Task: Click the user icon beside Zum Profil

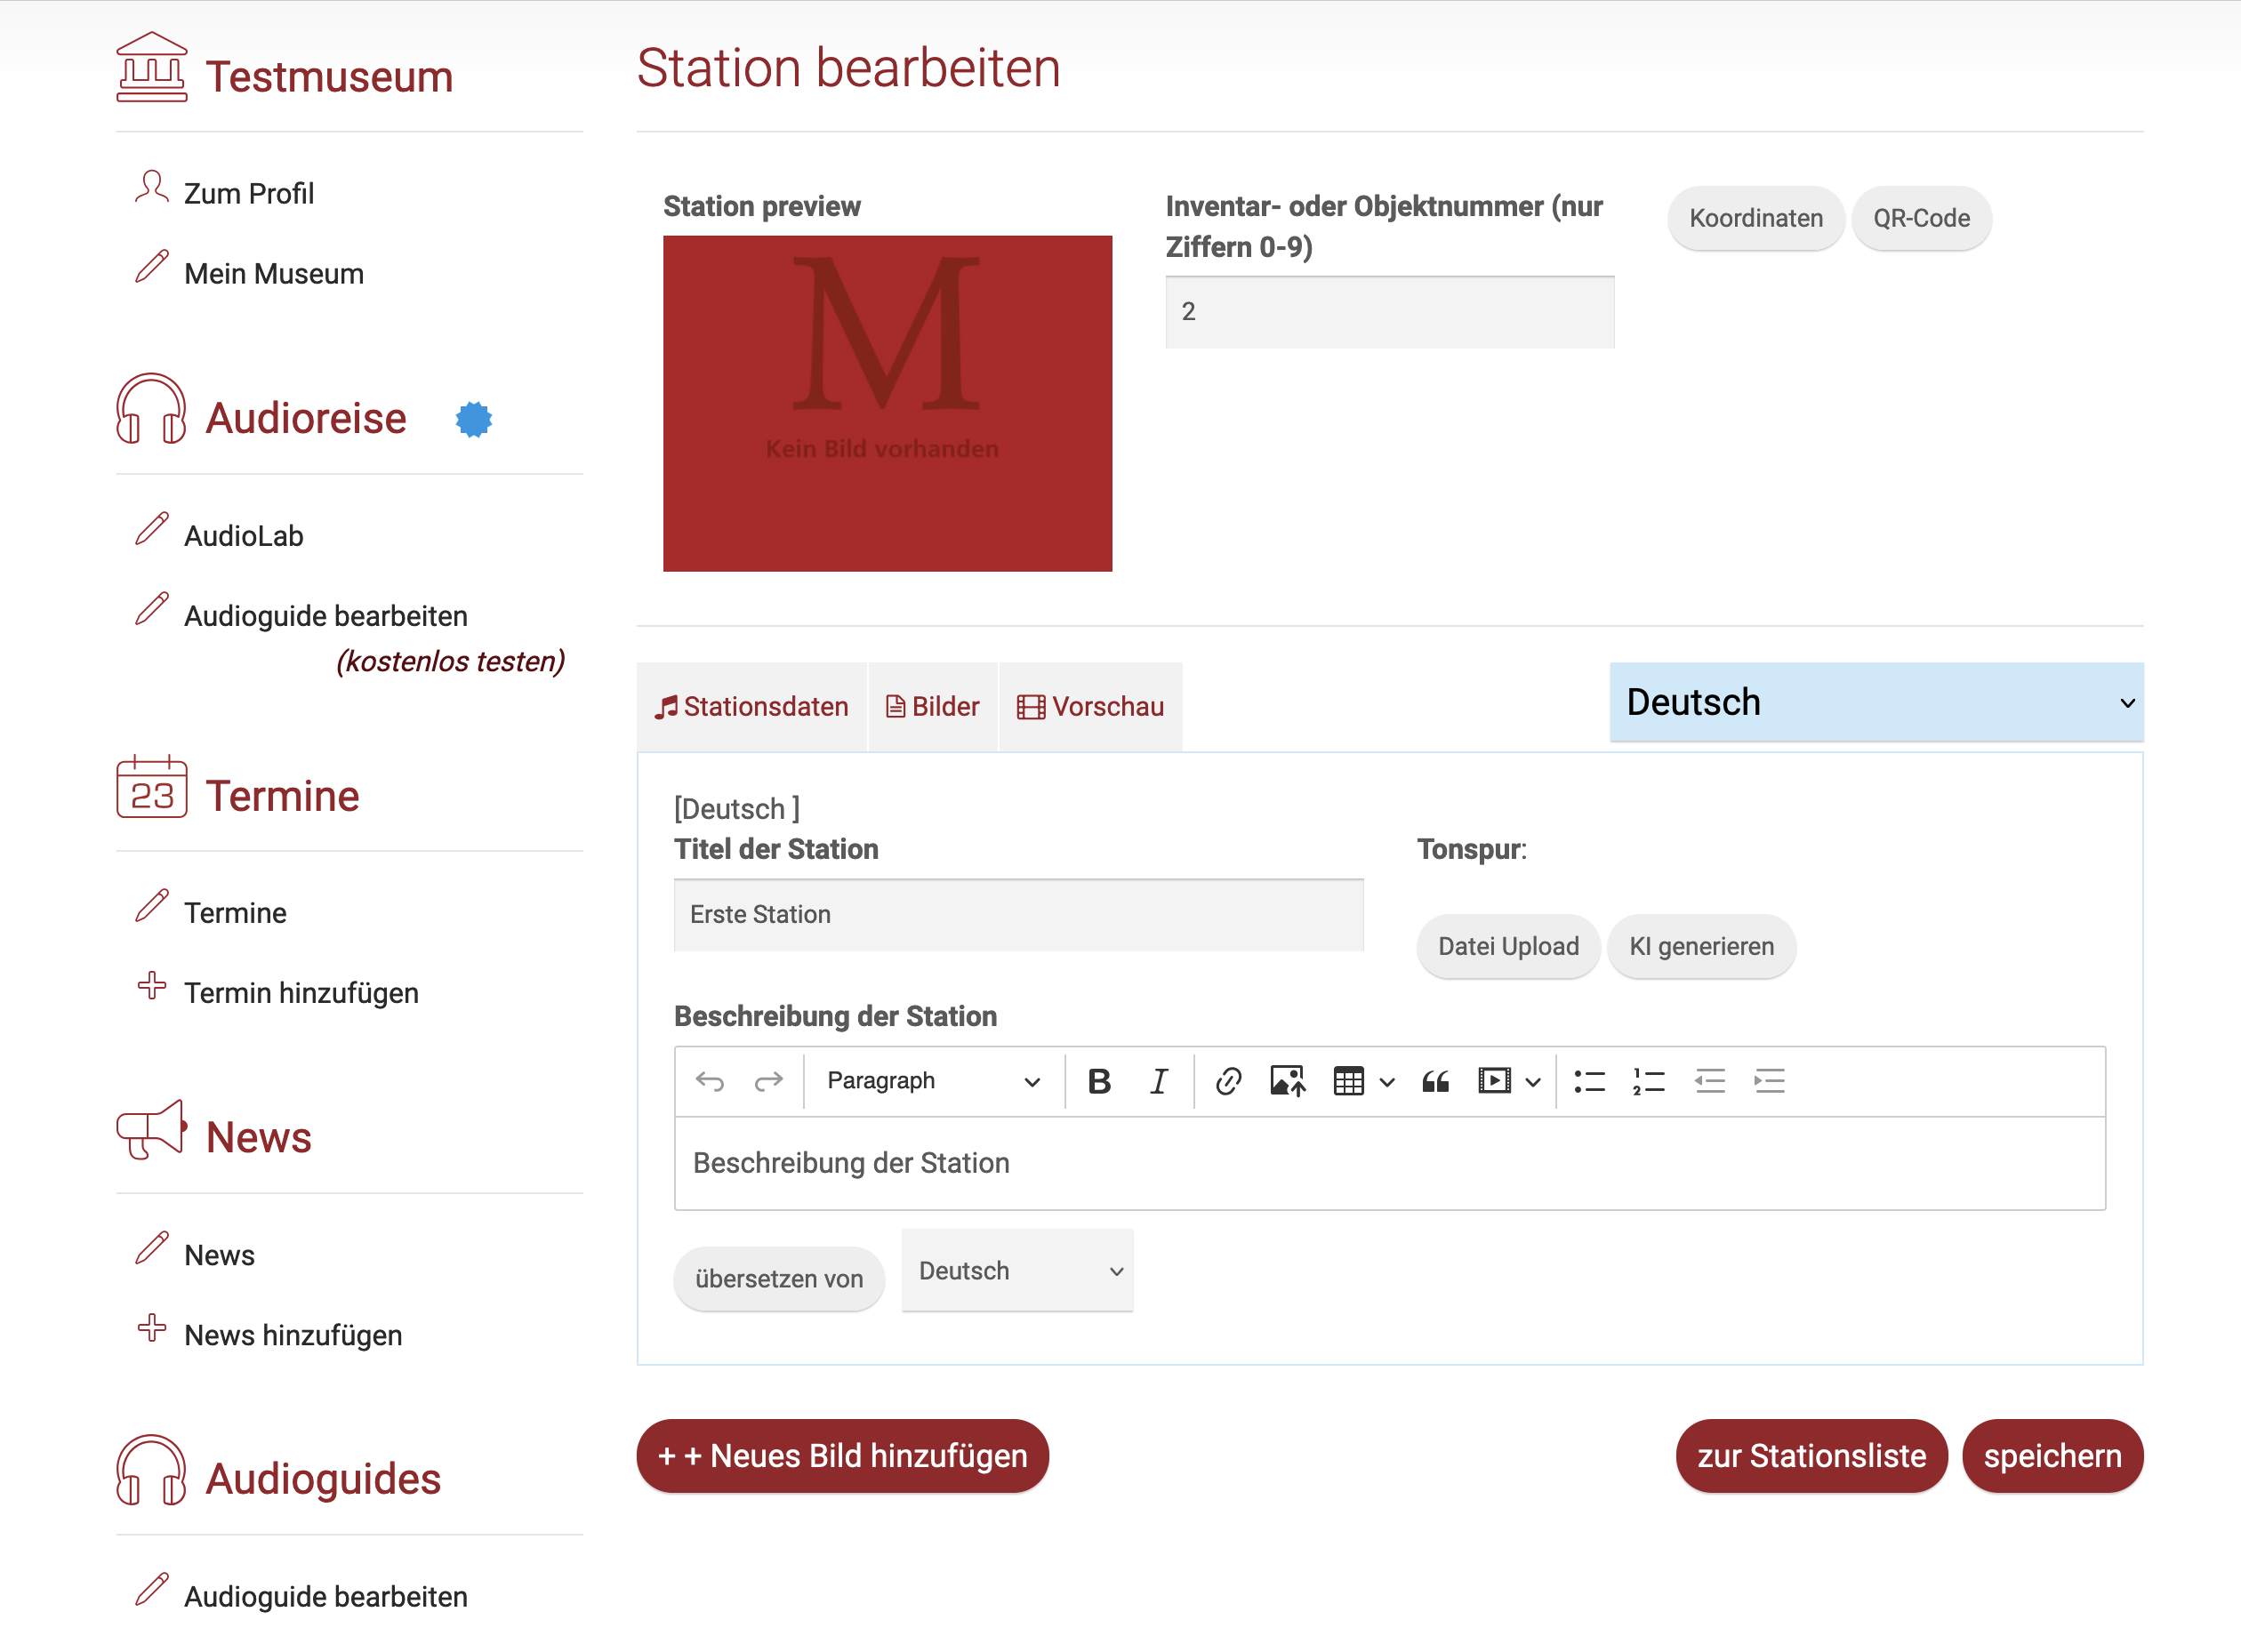Action: [151, 187]
